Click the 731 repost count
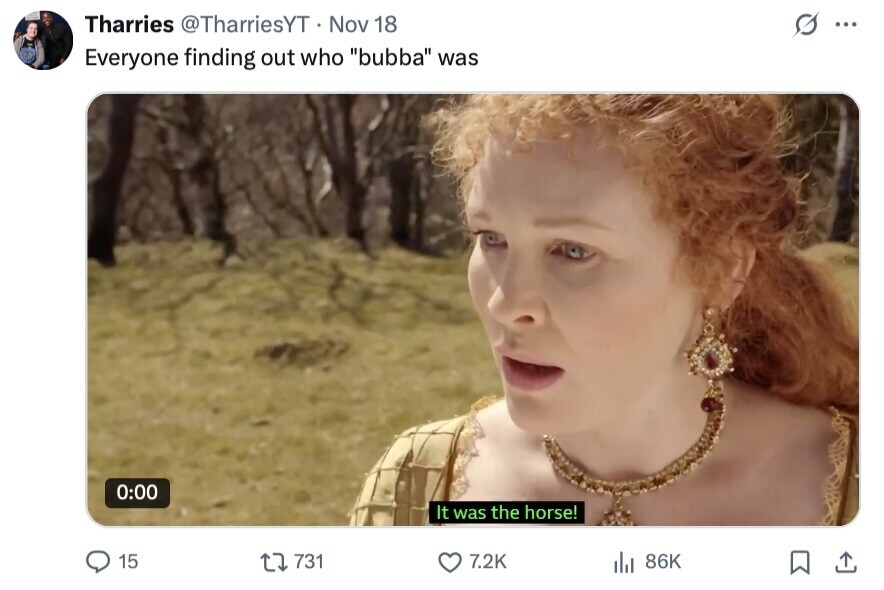Screen dimensions: 884x590 (308, 562)
